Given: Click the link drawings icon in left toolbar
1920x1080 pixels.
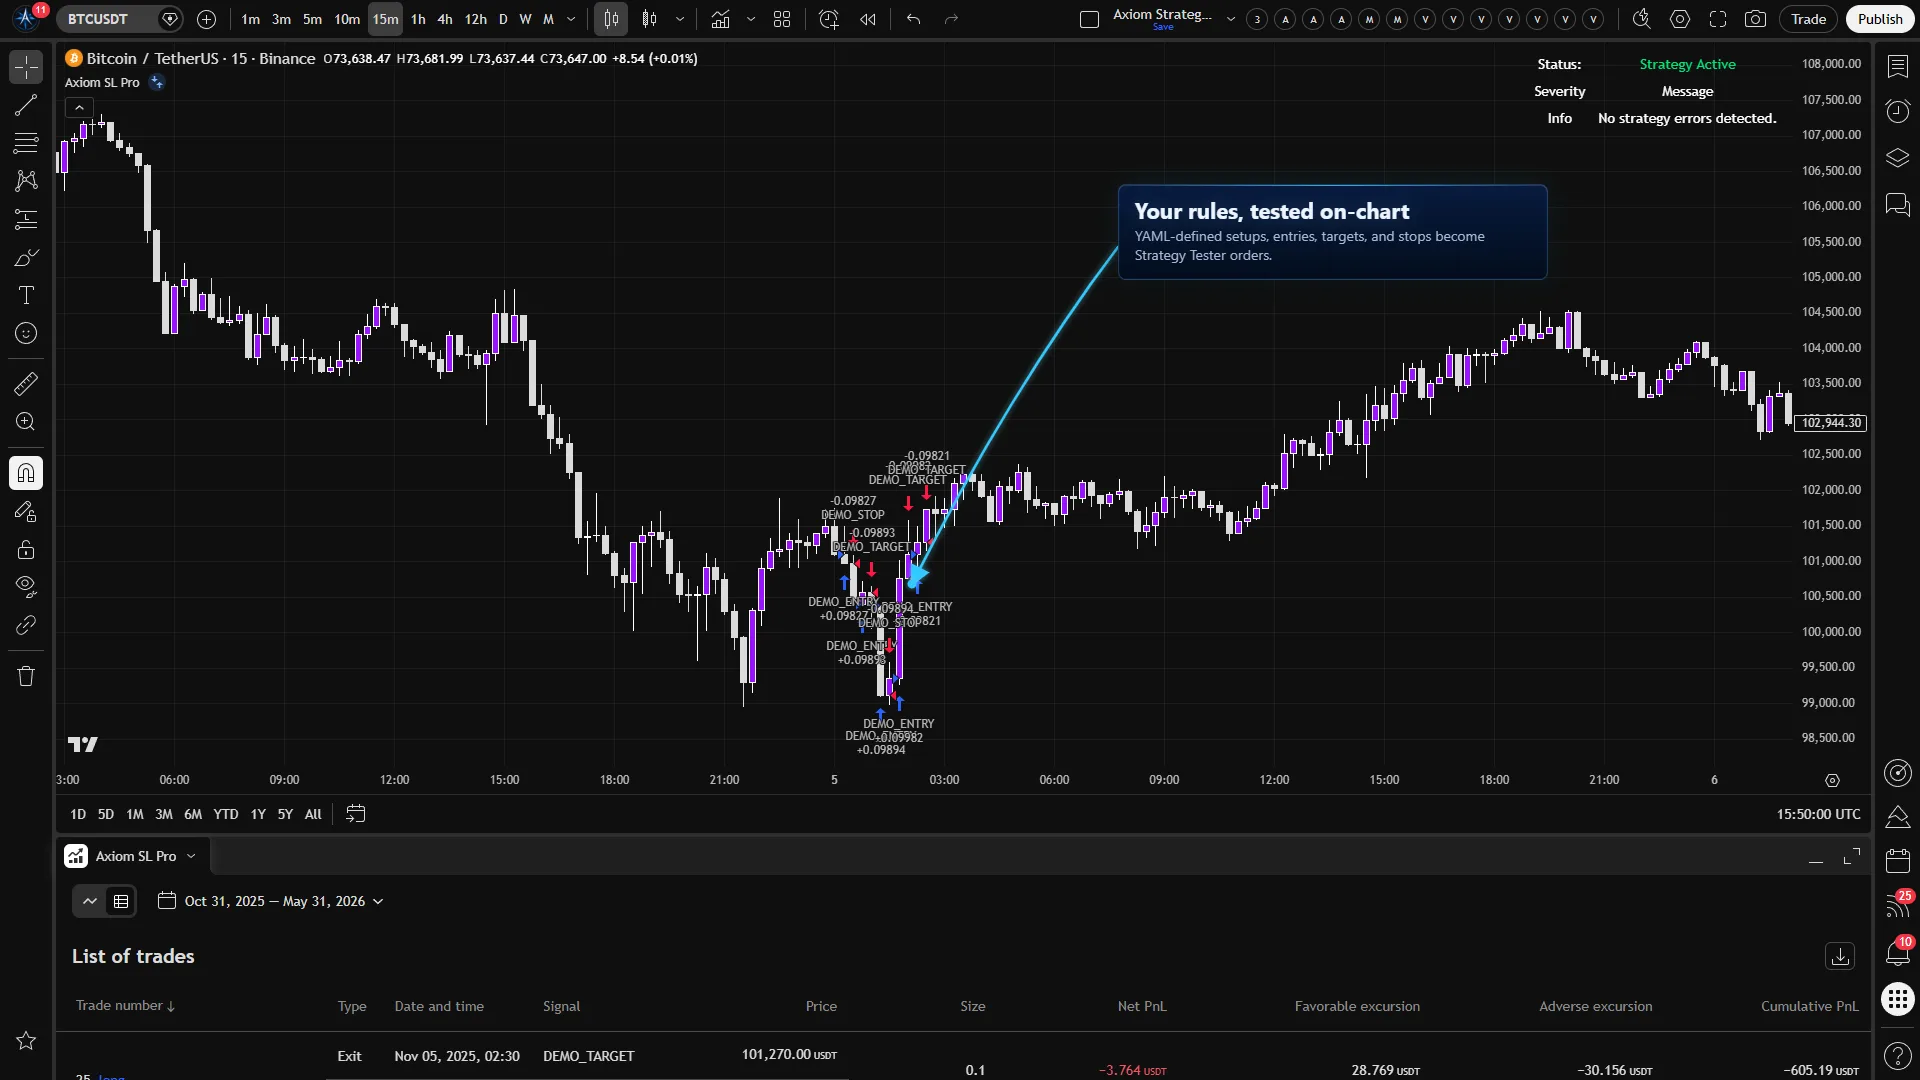Looking at the screenshot, I should pyautogui.click(x=26, y=626).
